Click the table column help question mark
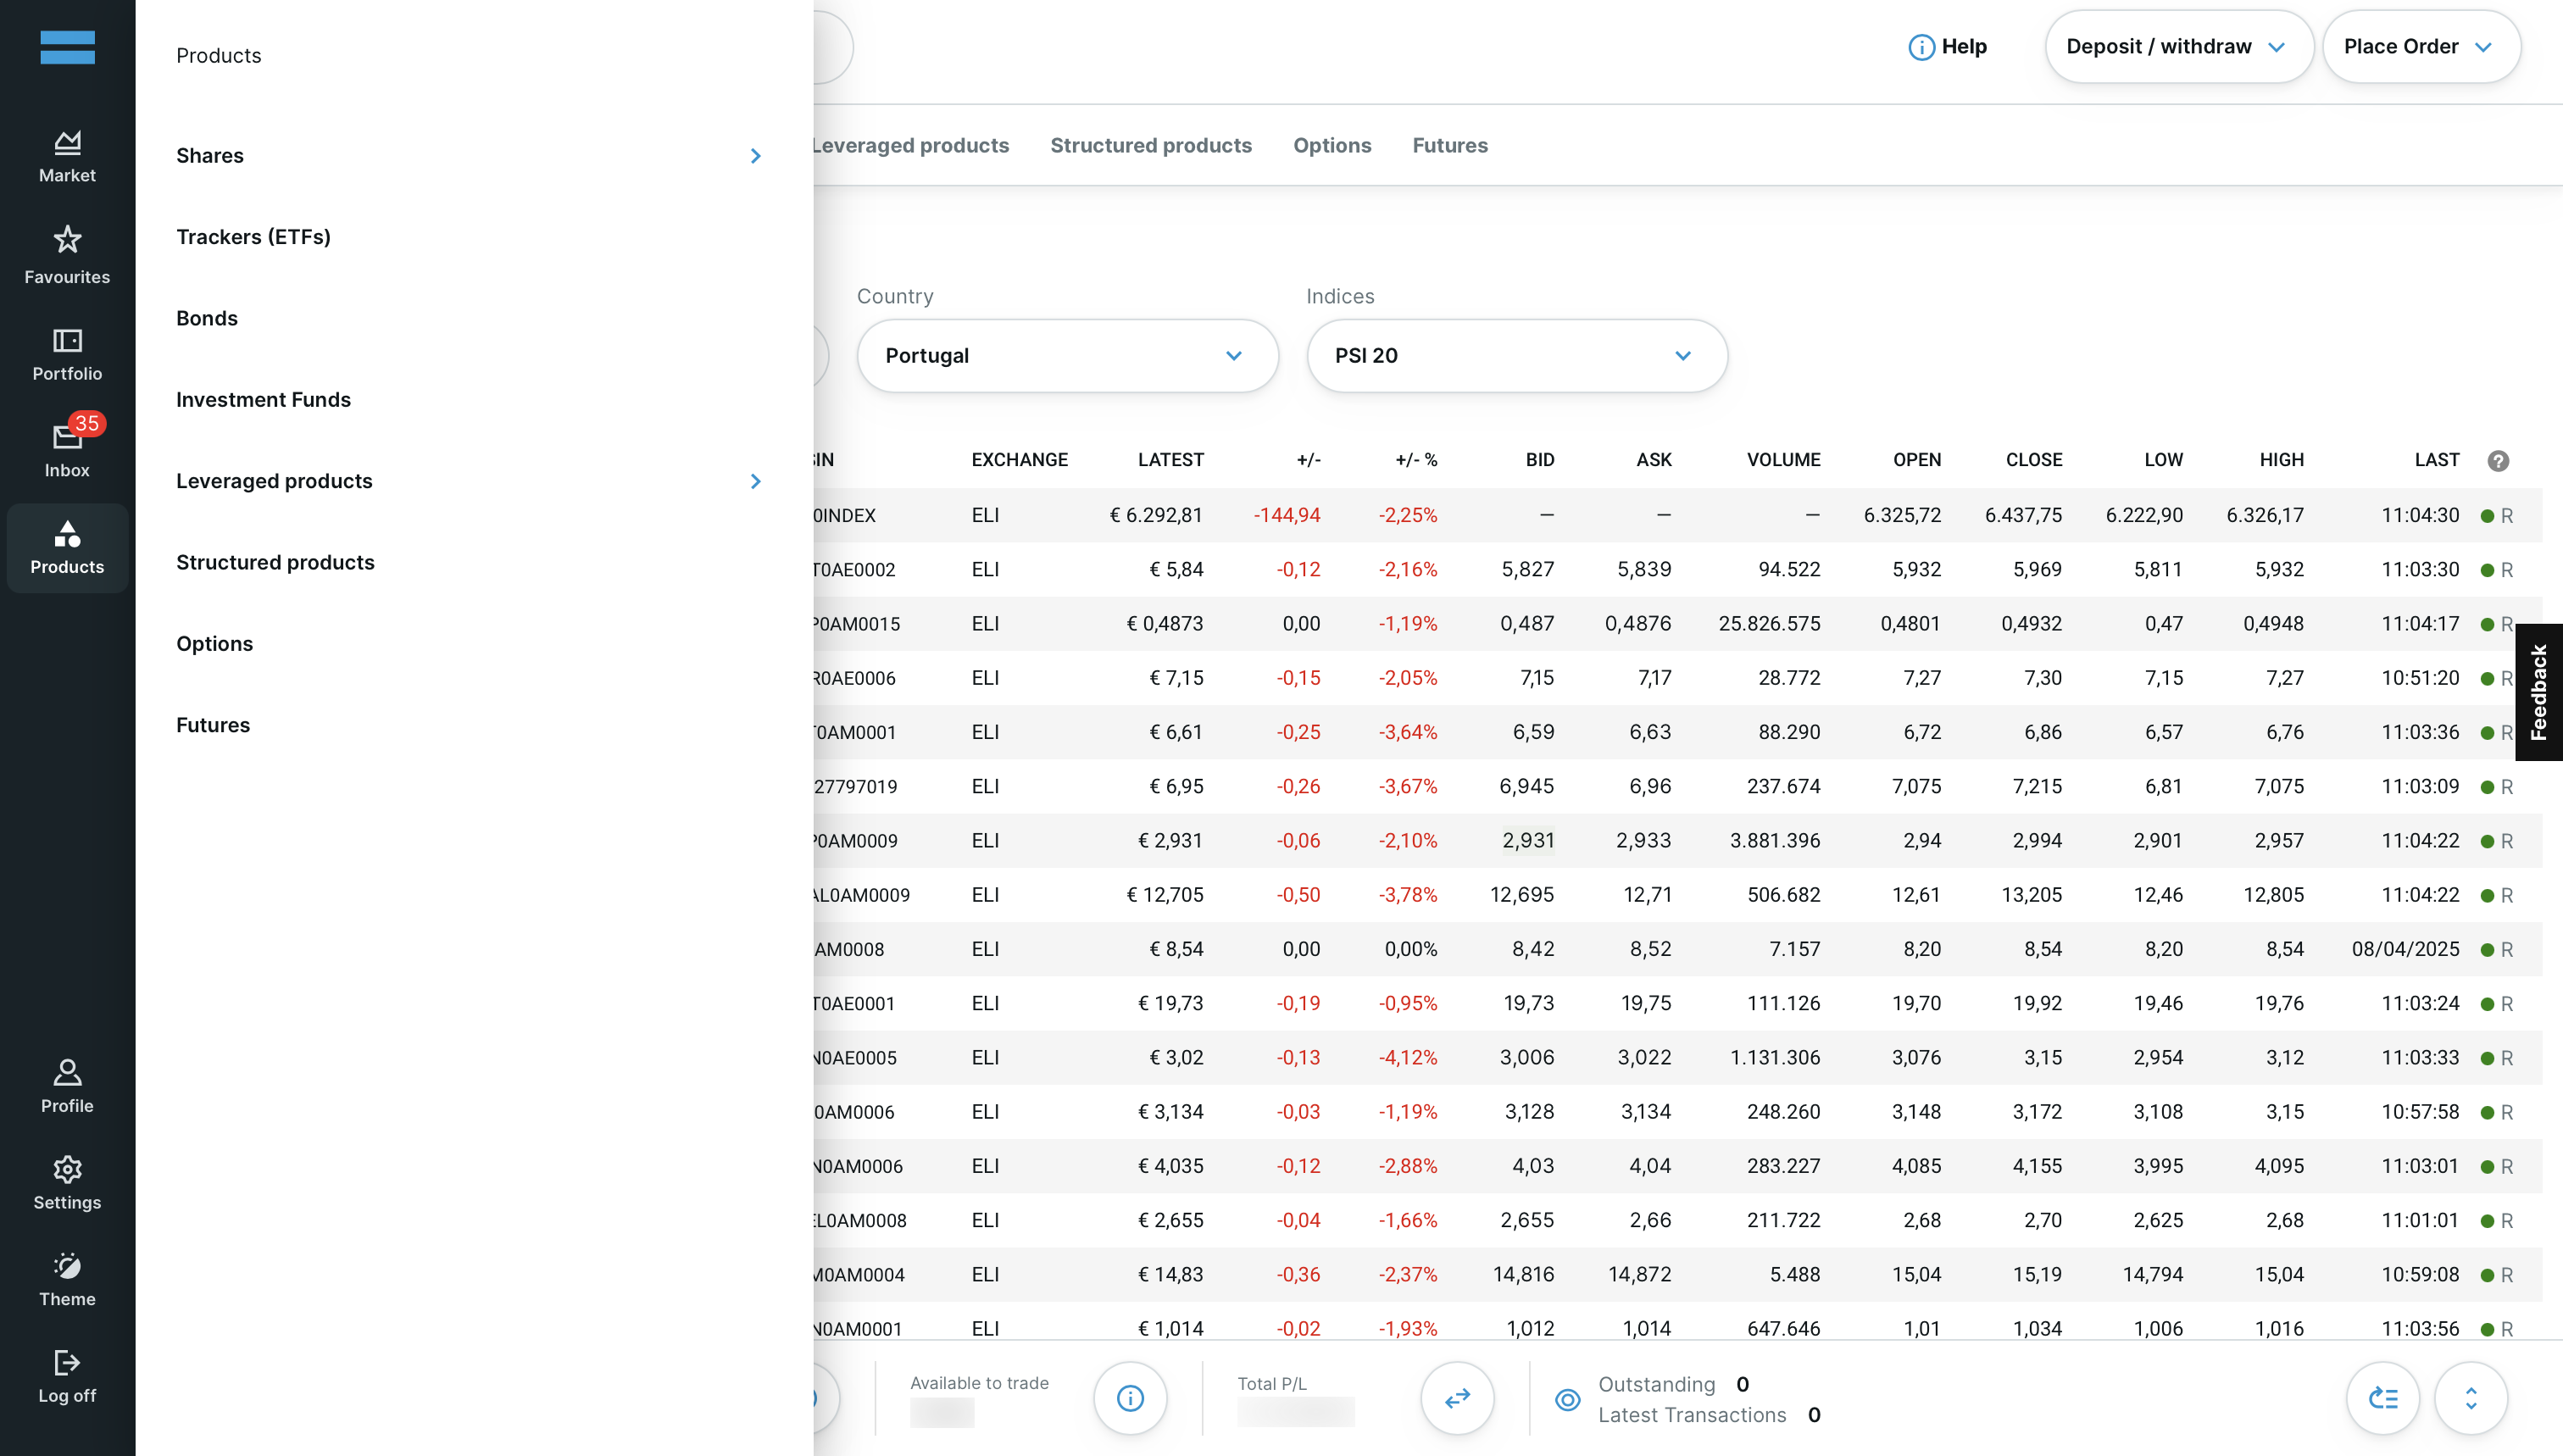This screenshot has width=2563, height=1456. [x=2497, y=460]
